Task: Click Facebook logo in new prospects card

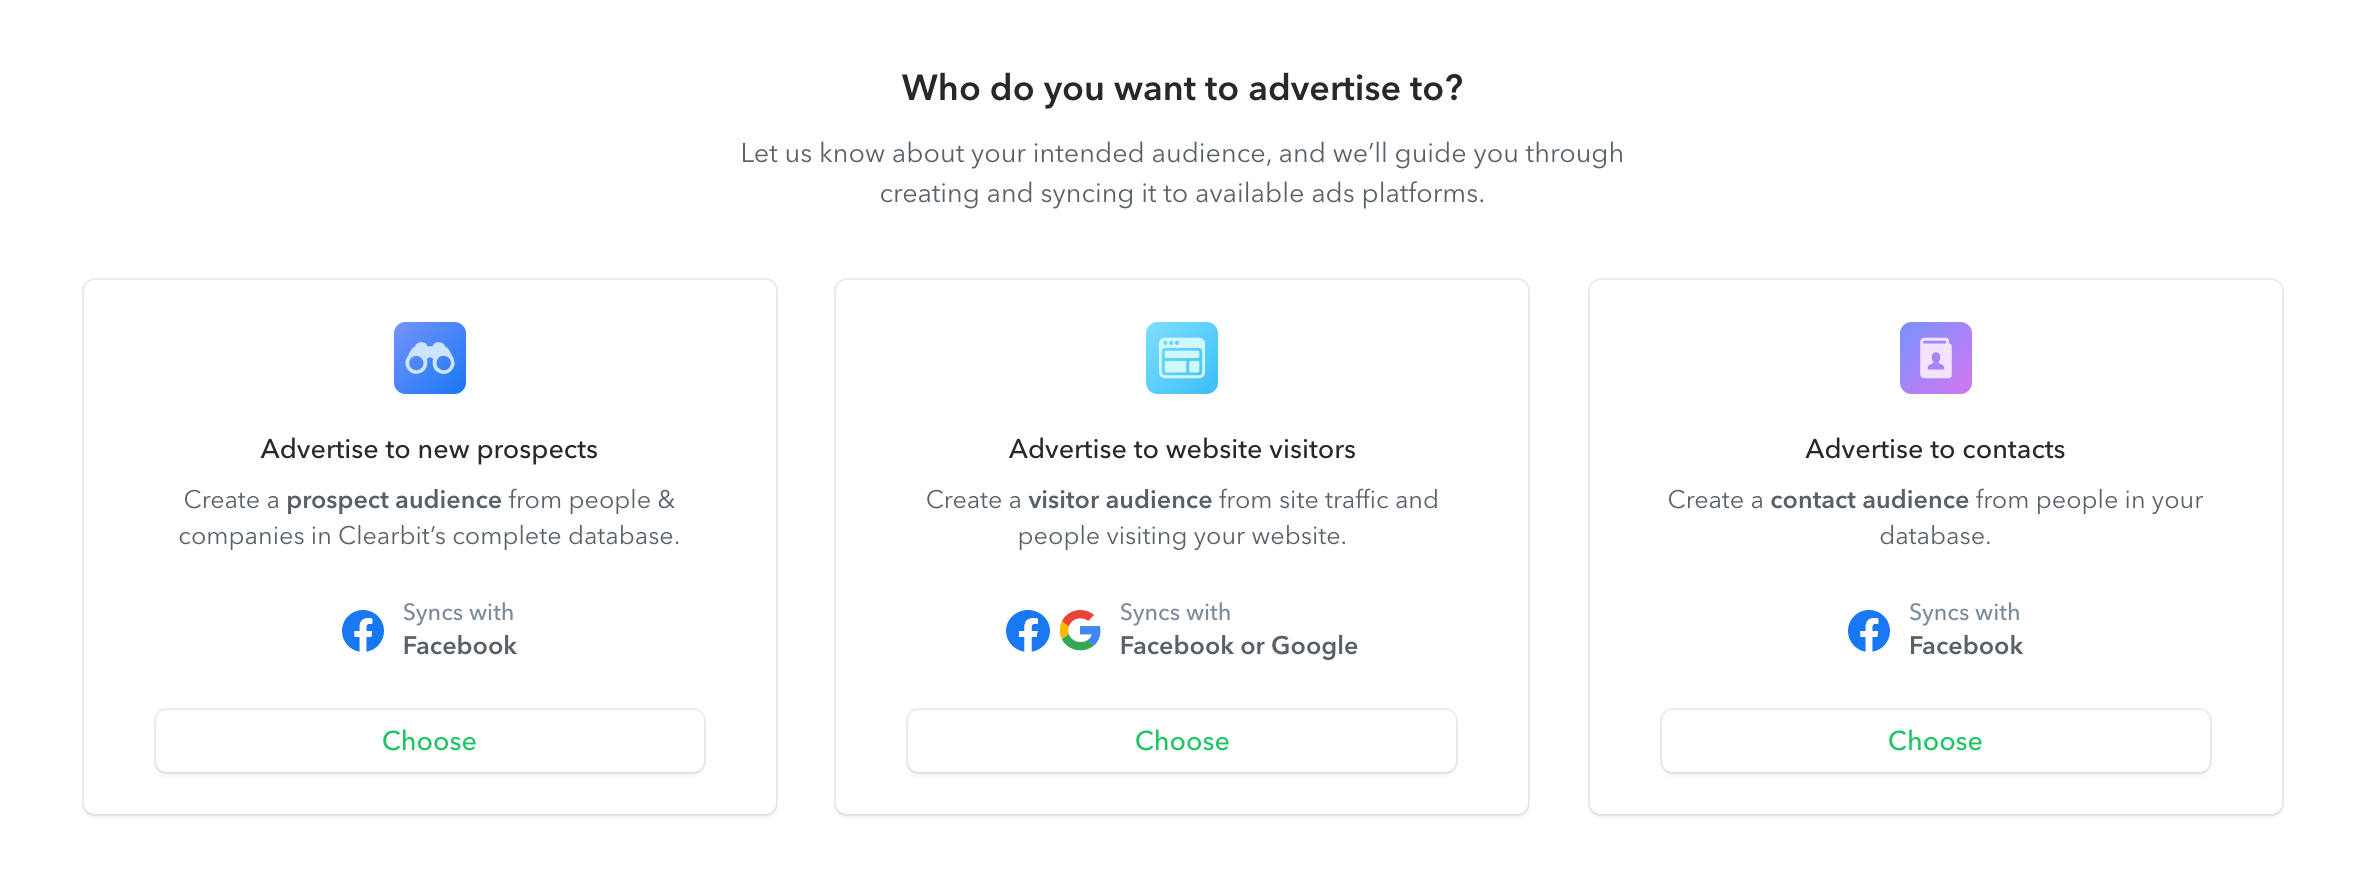Action: pyautogui.click(x=363, y=631)
